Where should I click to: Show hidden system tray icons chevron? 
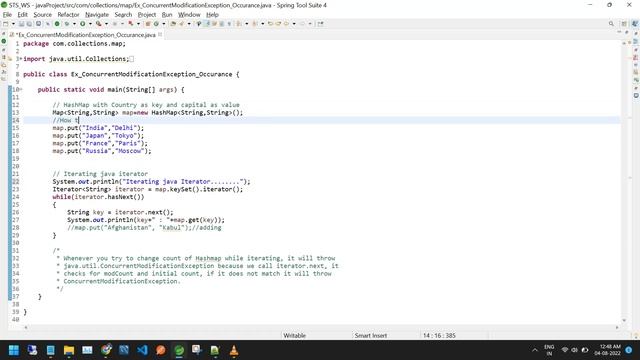535,350
